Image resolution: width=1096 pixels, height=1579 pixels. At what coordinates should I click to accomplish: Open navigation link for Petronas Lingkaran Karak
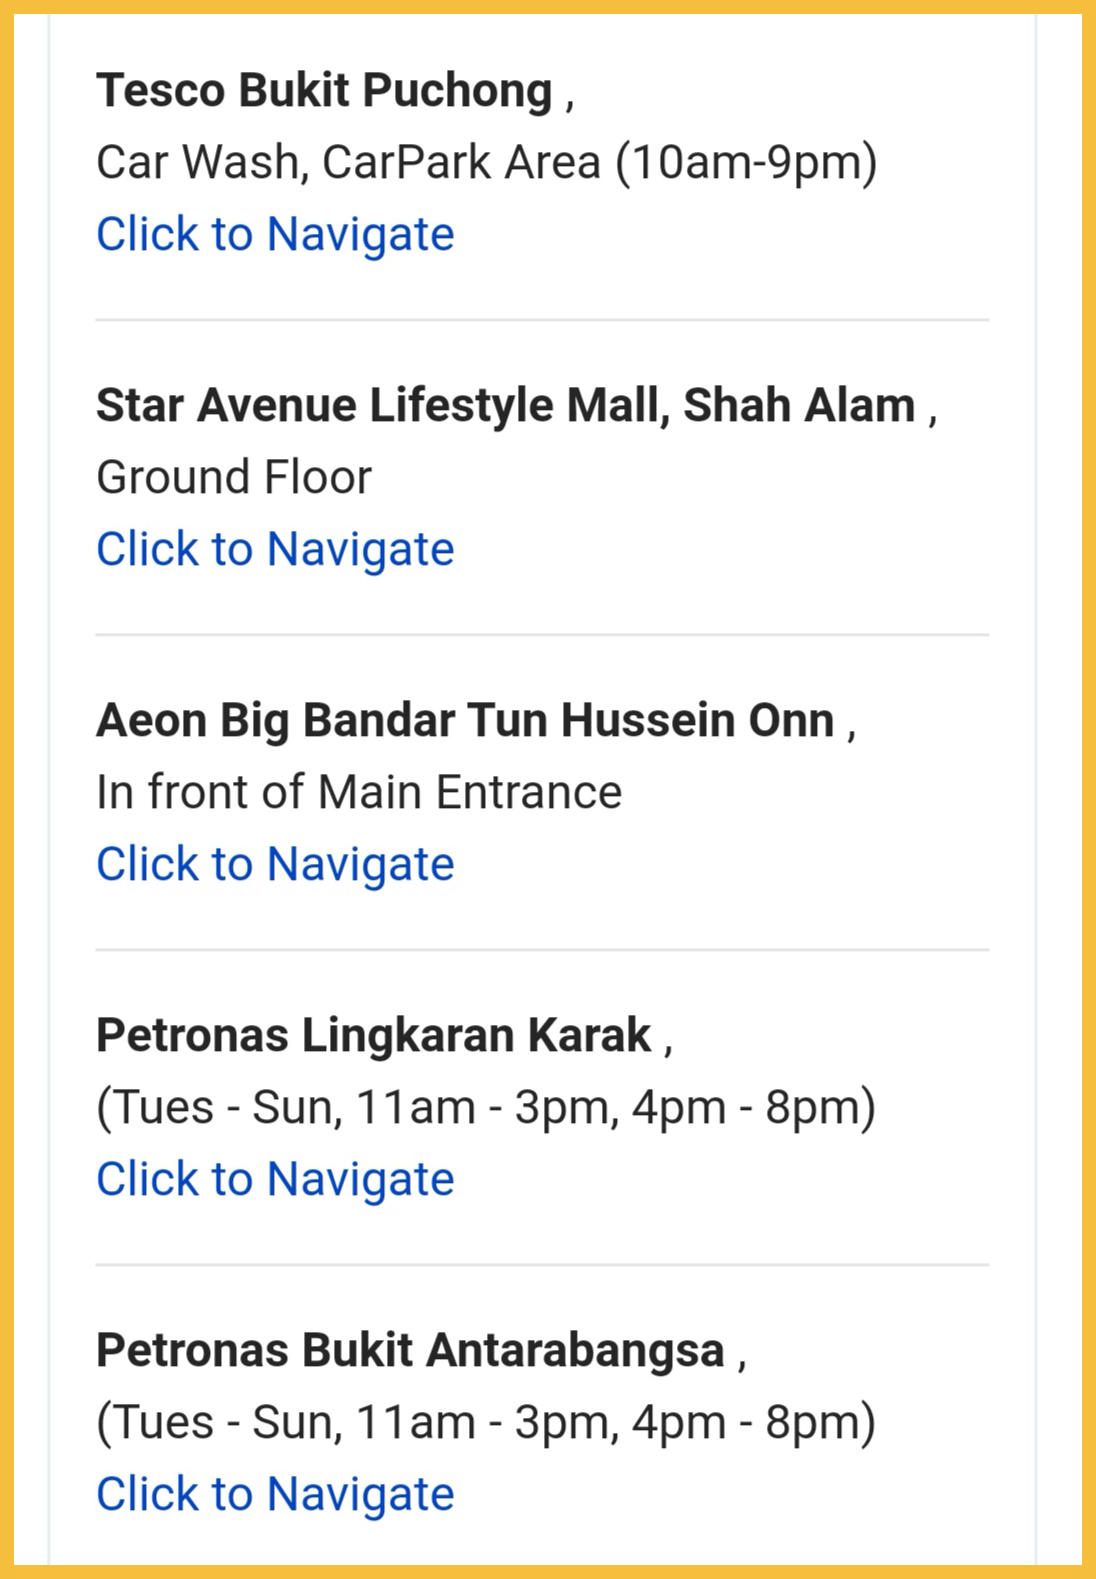click(275, 1180)
